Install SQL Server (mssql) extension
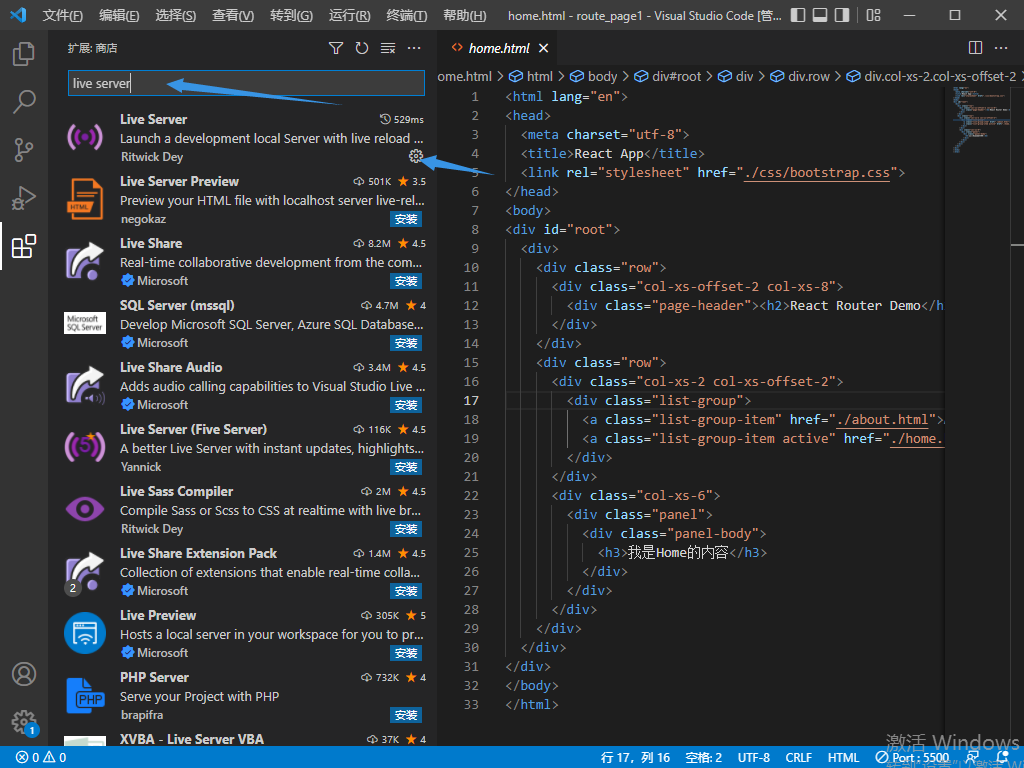The height and width of the screenshot is (768, 1024). pos(406,343)
